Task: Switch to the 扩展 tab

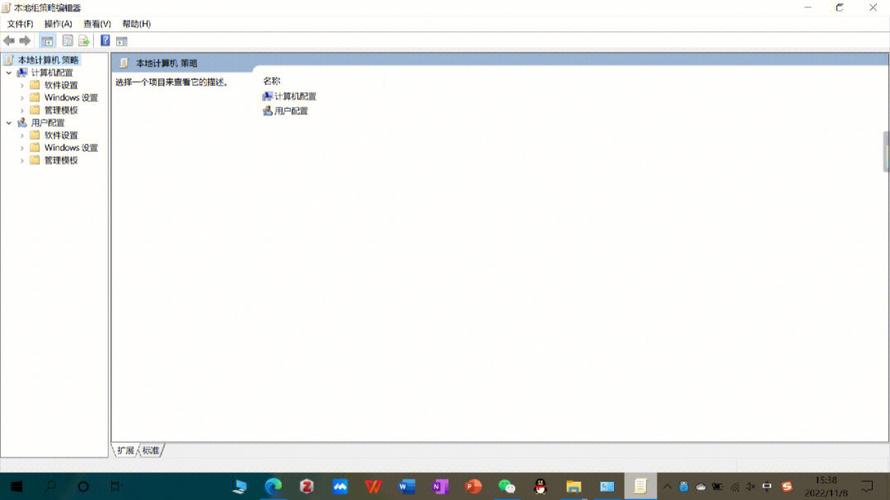Action: 125,451
